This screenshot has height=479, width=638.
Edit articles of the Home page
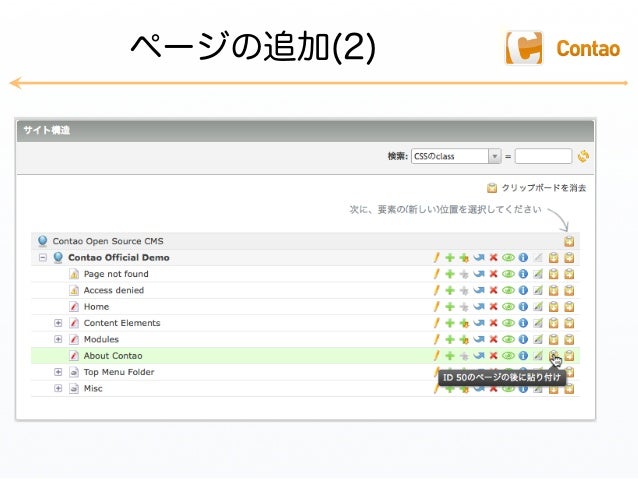pyautogui.click(x=538, y=306)
